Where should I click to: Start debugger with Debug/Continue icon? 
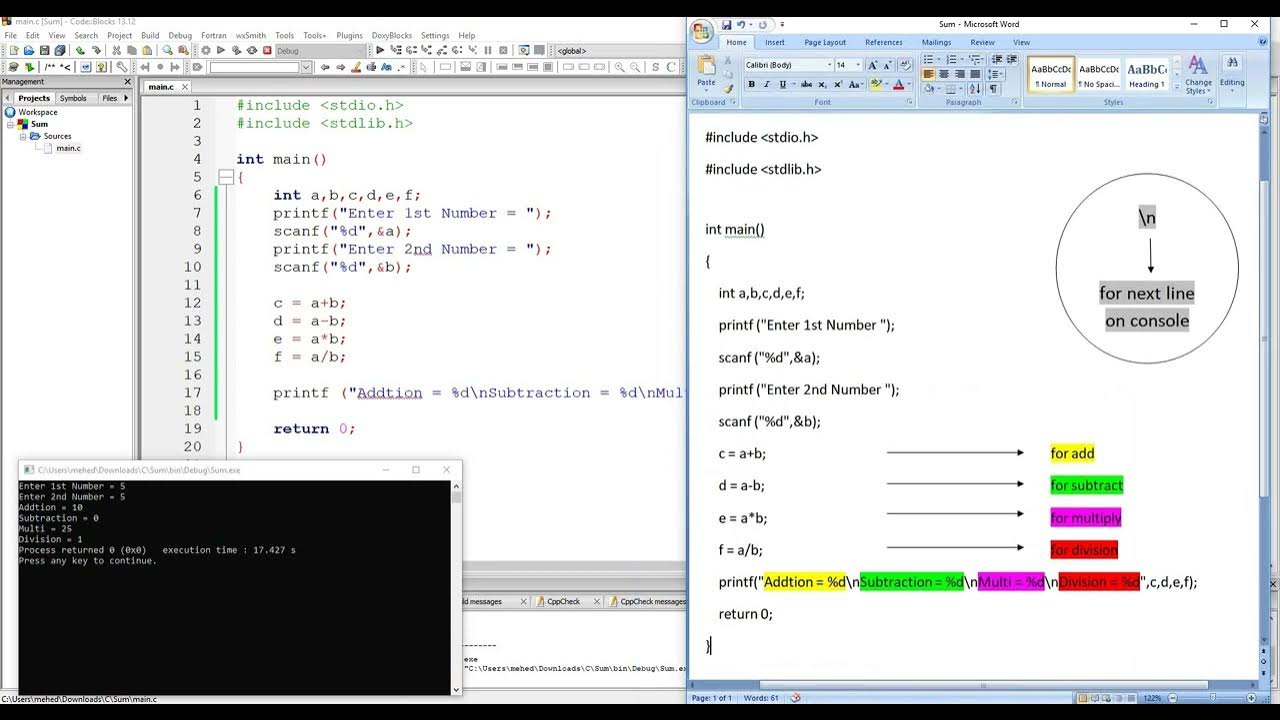[379, 50]
